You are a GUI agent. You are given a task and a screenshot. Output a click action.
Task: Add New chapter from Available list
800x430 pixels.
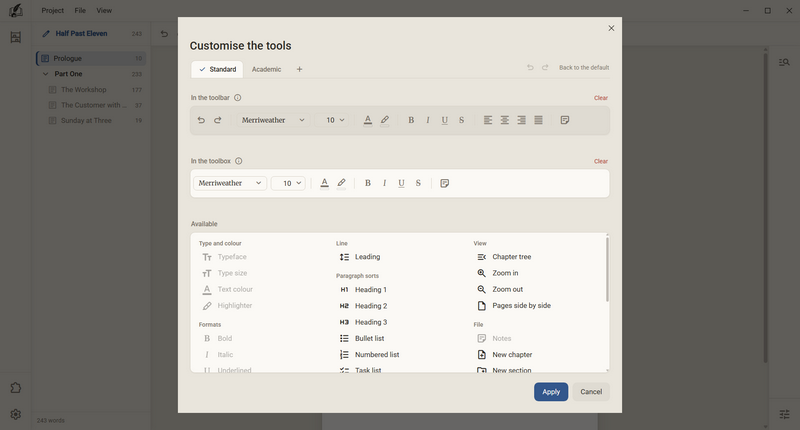[505, 355]
